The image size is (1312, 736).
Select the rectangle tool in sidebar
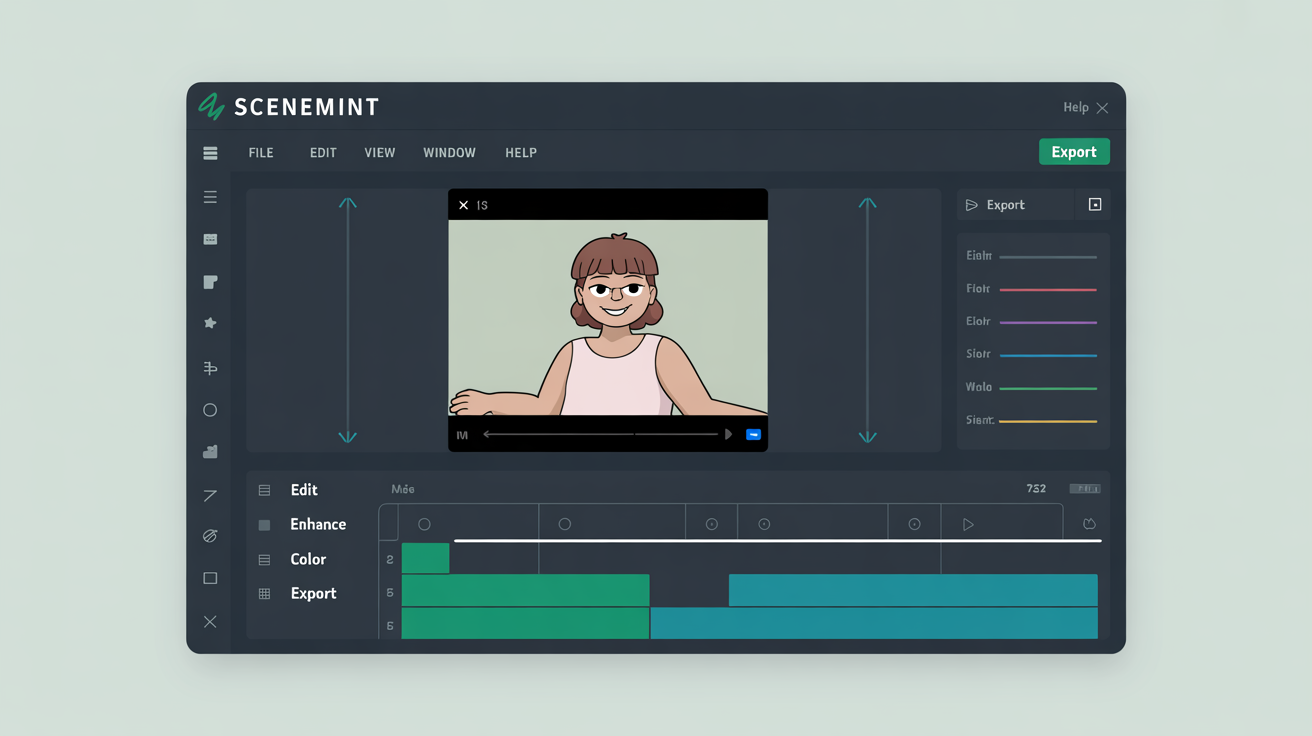pos(210,578)
